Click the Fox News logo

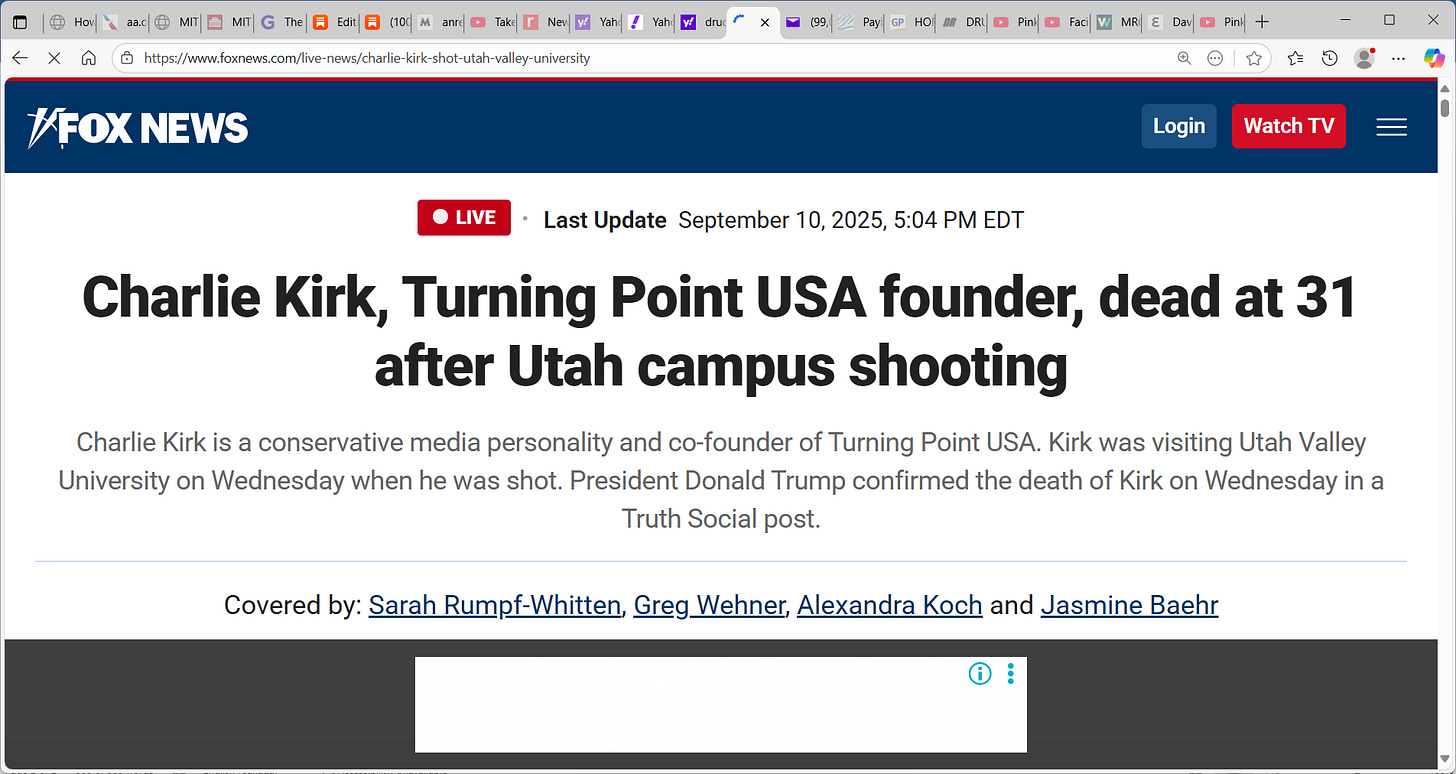click(x=138, y=127)
